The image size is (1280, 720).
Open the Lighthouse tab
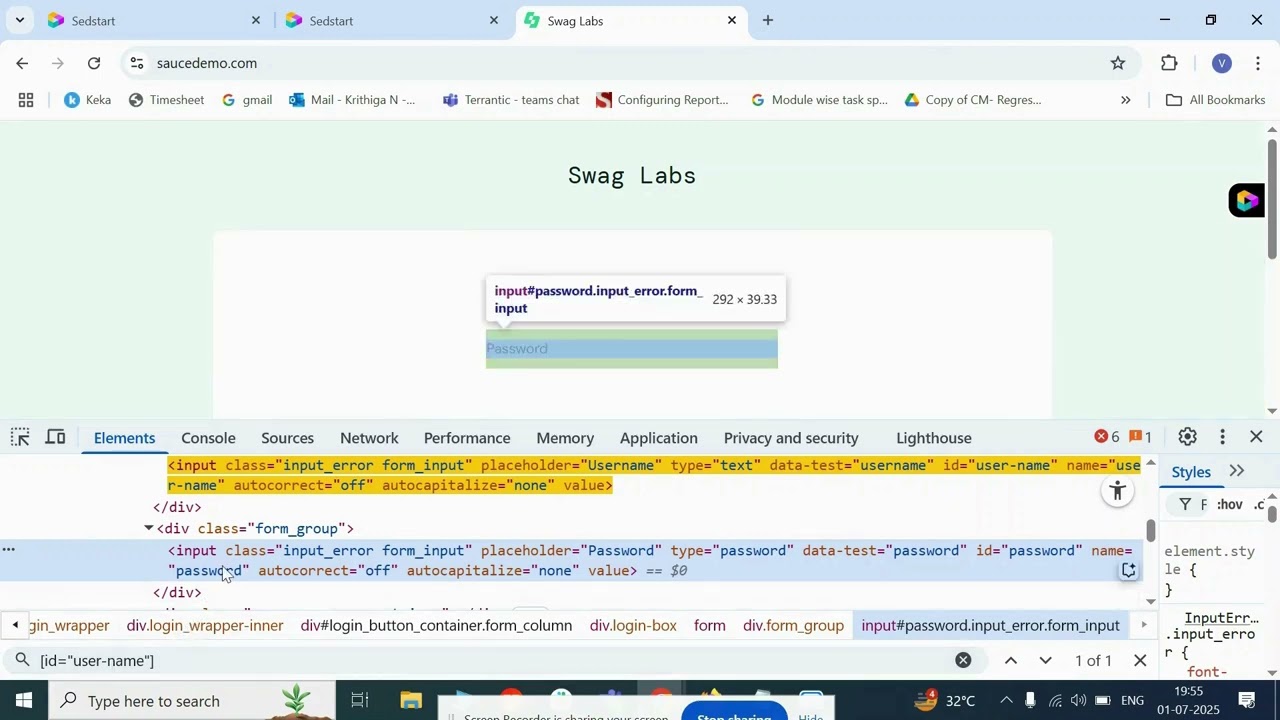click(x=934, y=438)
